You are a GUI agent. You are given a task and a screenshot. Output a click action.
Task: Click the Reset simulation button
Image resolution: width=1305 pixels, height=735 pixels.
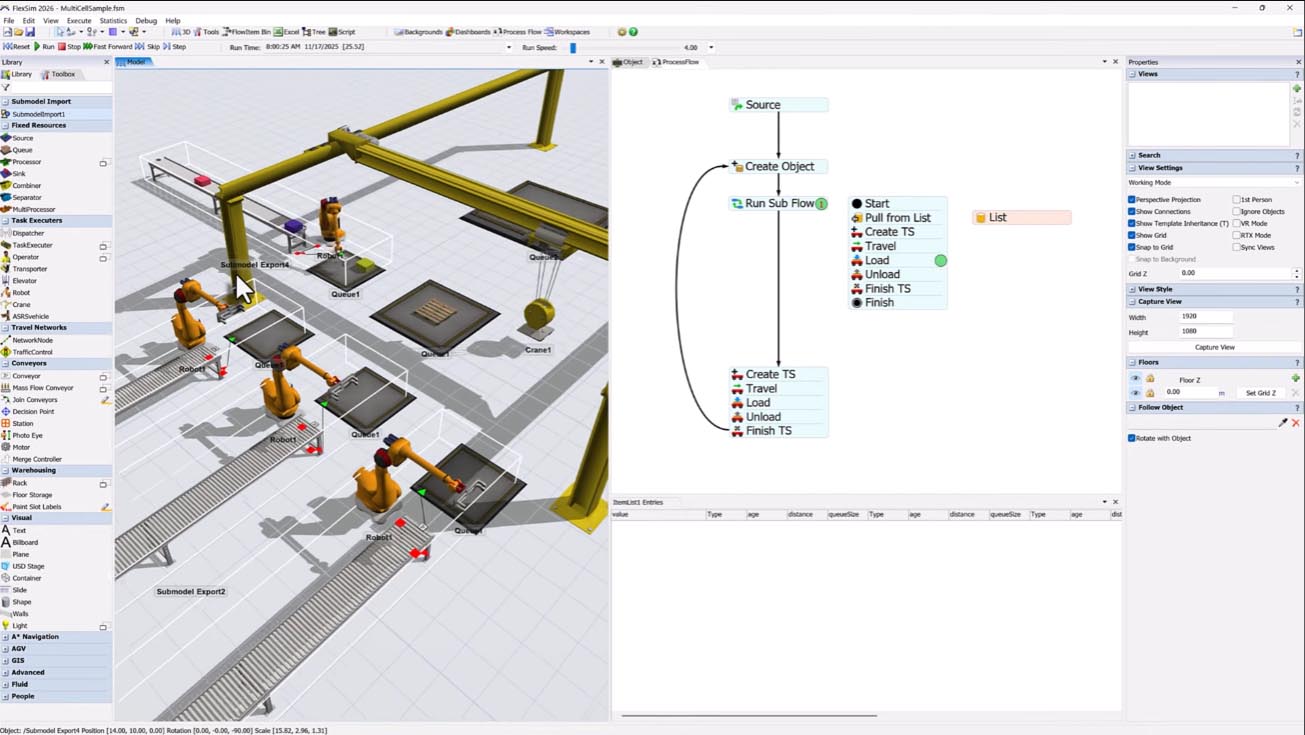pyautogui.click(x=16, y=47)
